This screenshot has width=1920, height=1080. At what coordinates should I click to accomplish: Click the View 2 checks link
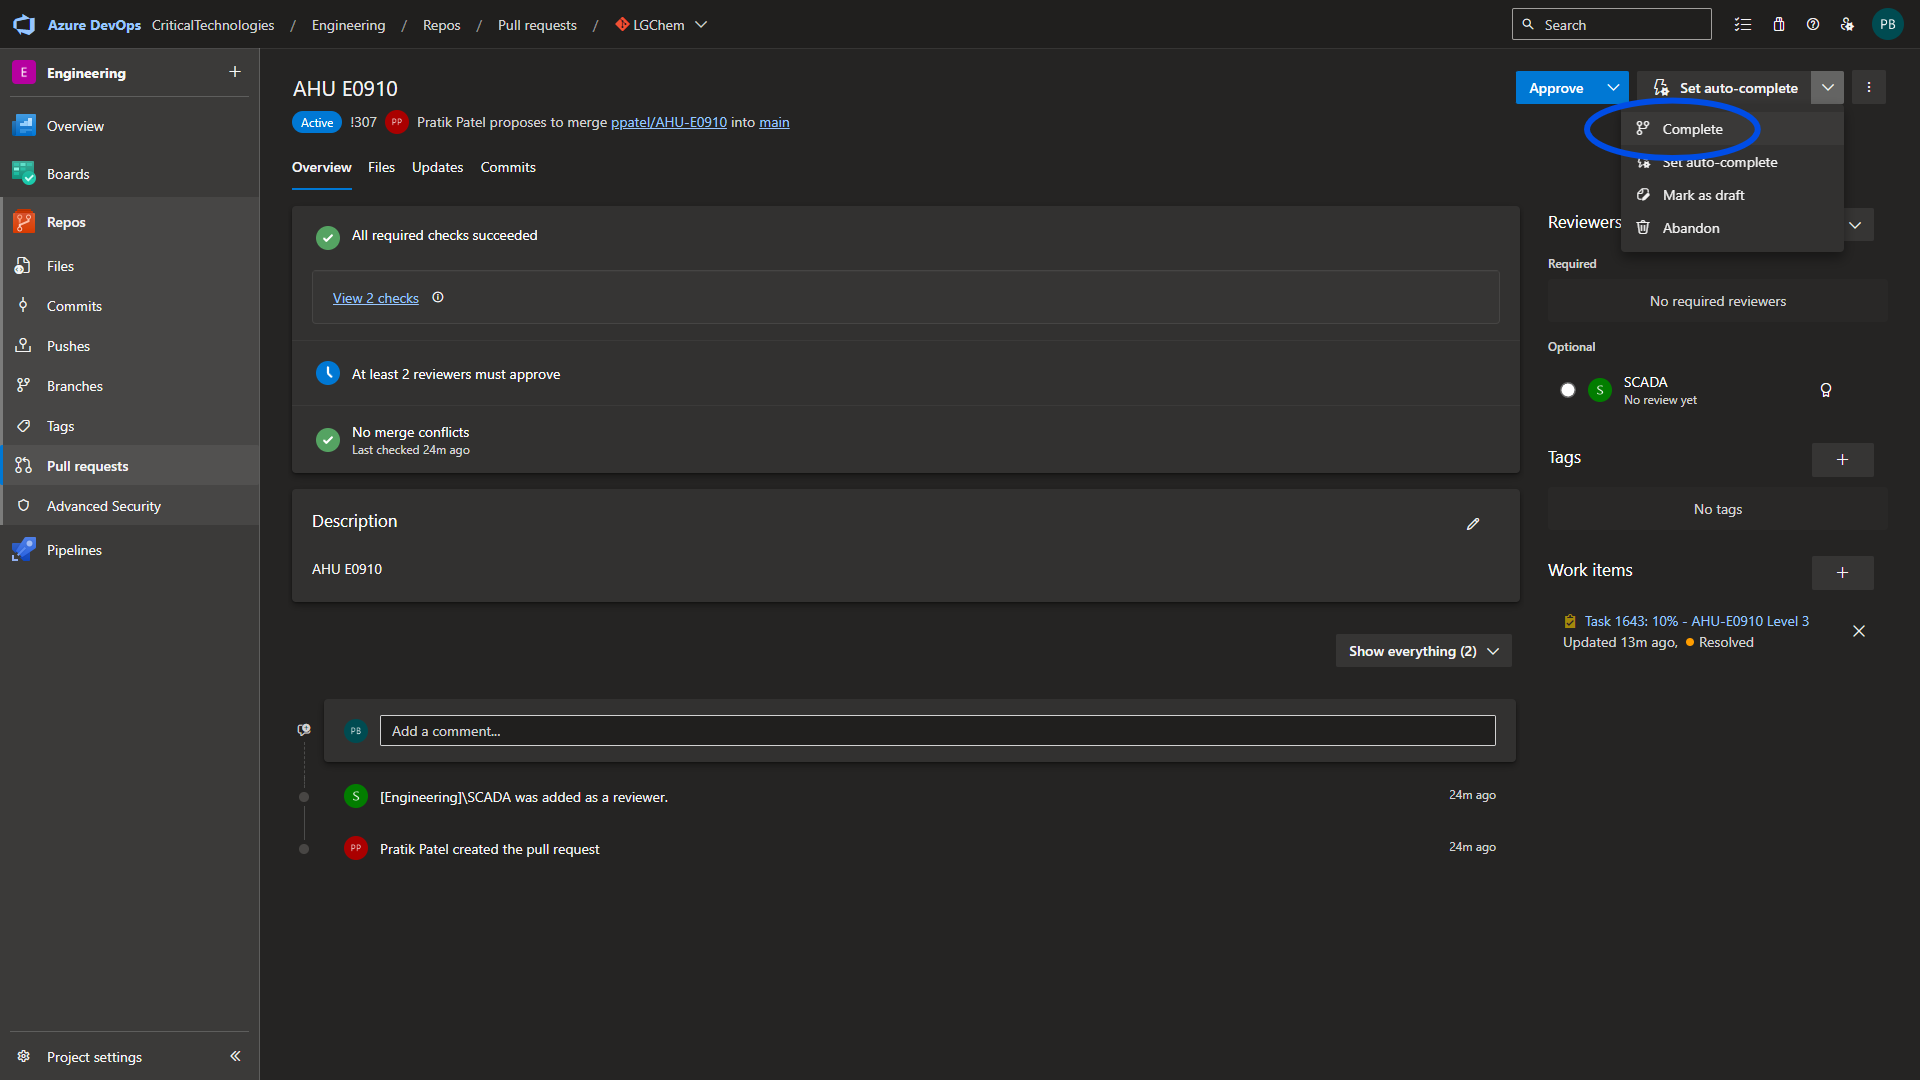(376, 298)
